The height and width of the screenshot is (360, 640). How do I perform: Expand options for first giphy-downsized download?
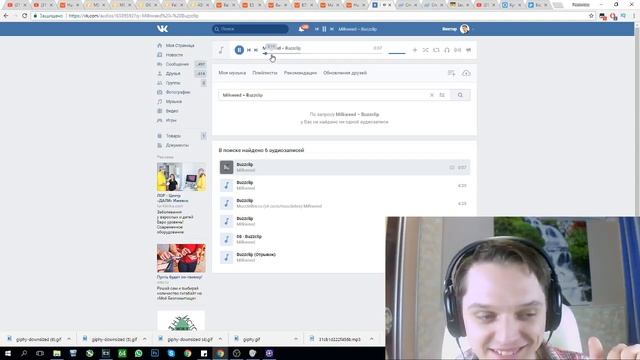pos(69,339)
